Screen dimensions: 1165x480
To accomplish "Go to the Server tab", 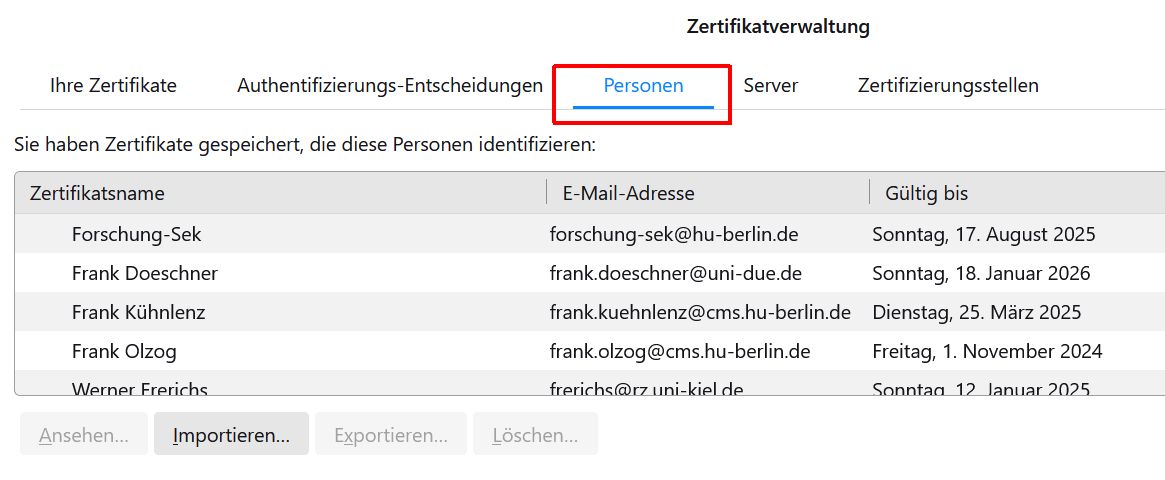I will (770, 86).
